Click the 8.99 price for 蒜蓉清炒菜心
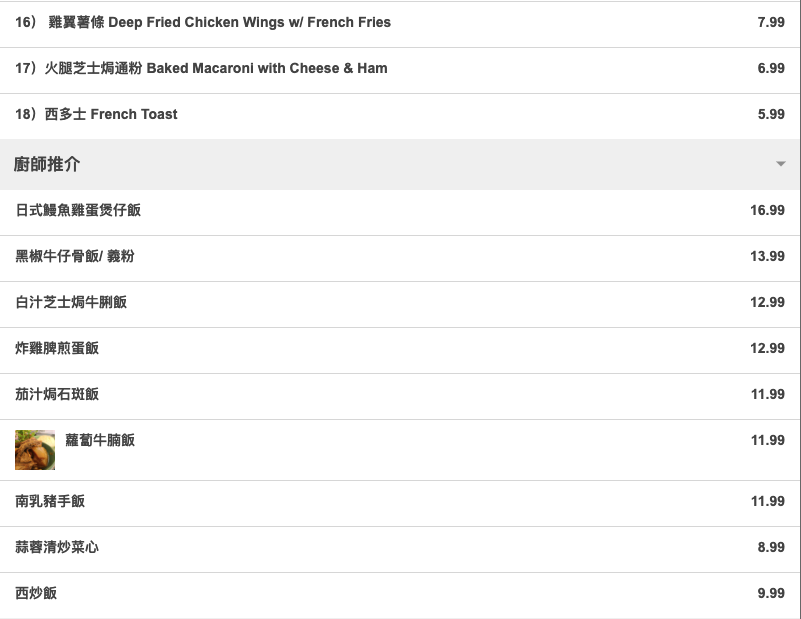801x619 pixels. 771,547
